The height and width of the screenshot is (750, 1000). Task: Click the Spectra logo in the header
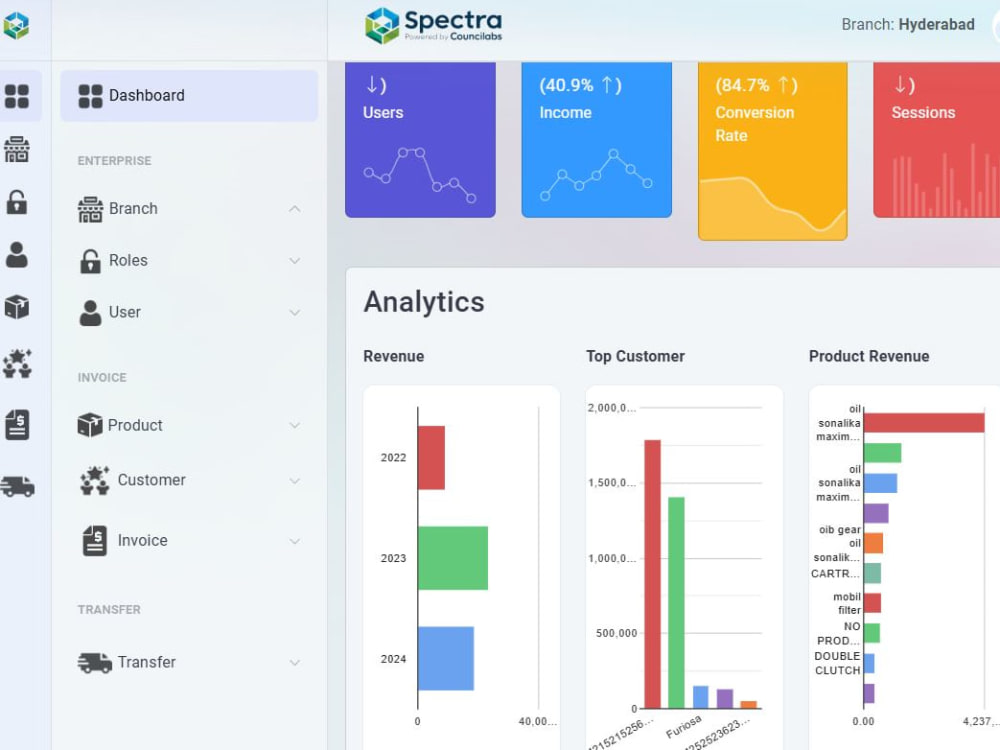click(433, 24)
